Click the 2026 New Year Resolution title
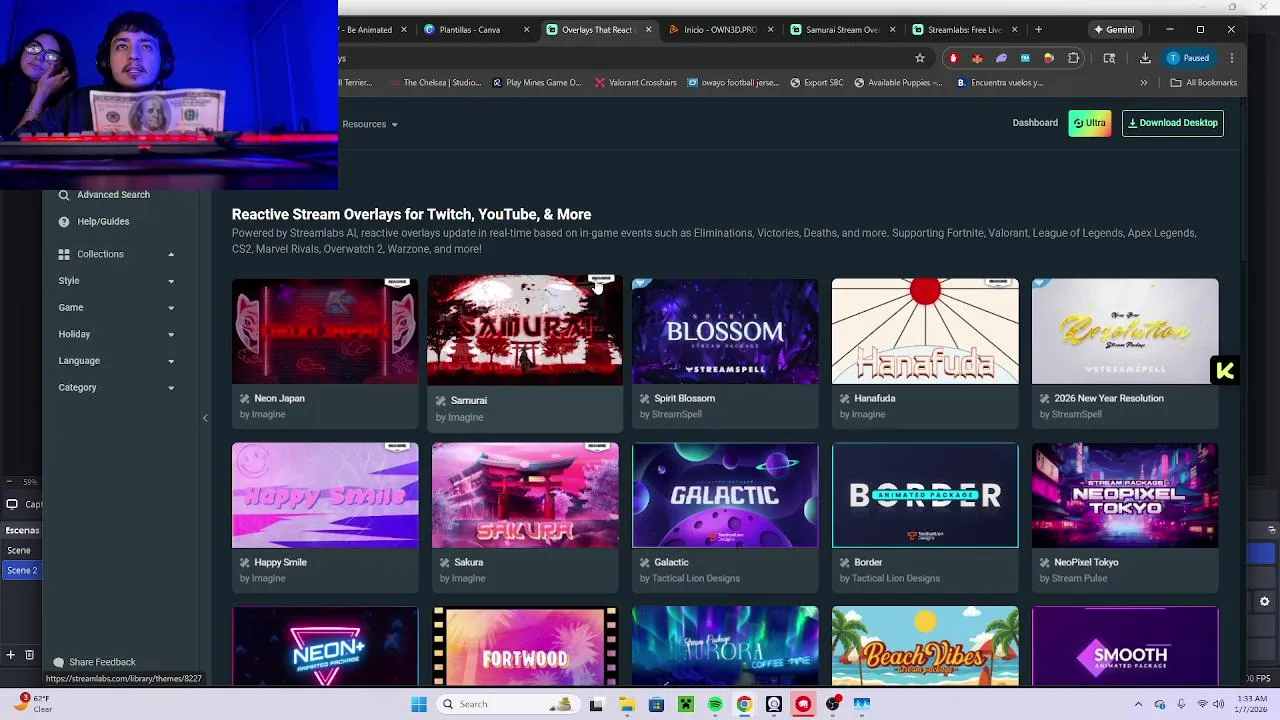This screenshot has width=1280, height=720. pos(1109,398)
